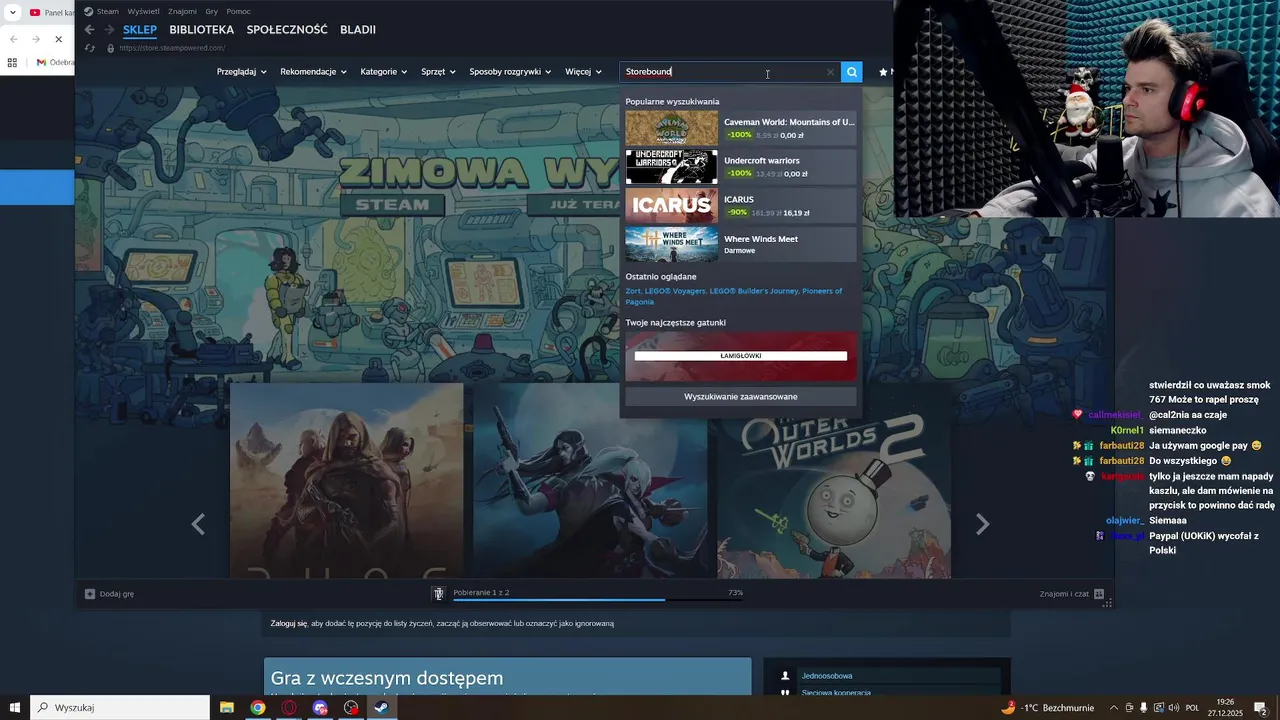1280x720 pixels.
Task: Open the Caveman World search suggestion
Action: click(741, 128)
